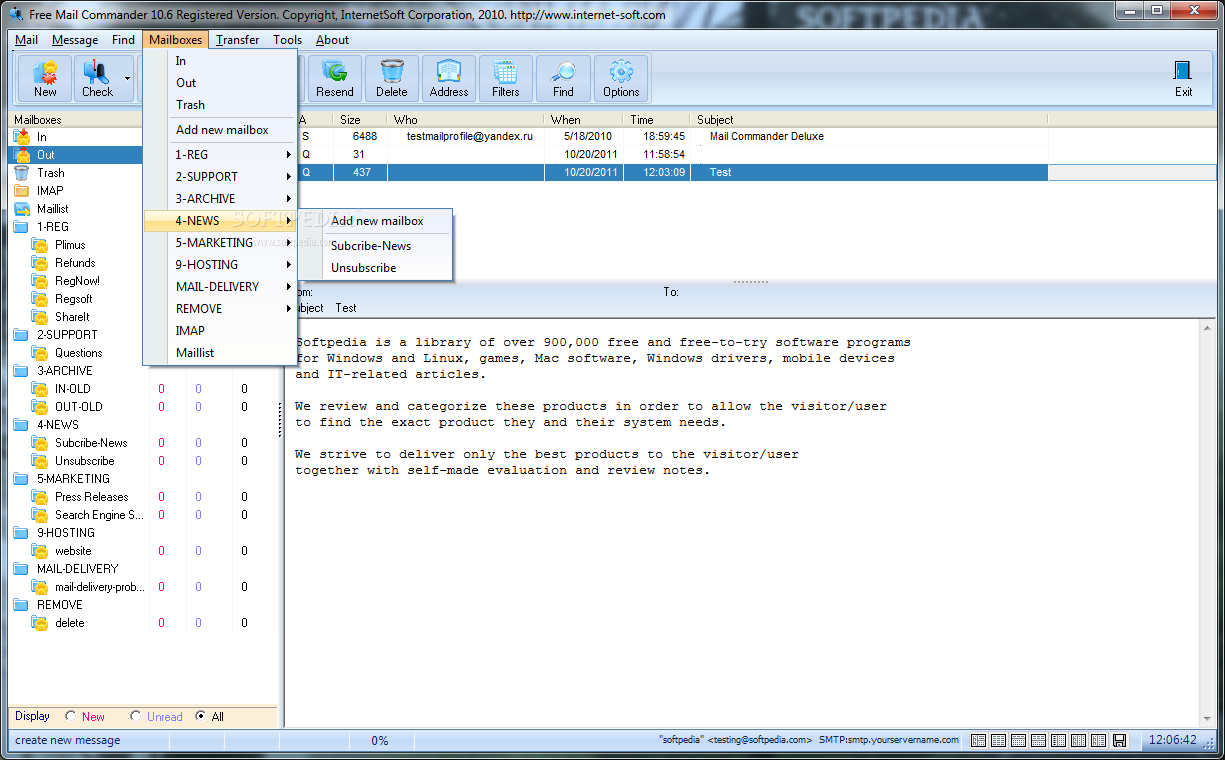This screenshot has height=760, width=1225.
Task: Expand the 3-ARCHIVE submenu entry
Action: click(221, 199)
